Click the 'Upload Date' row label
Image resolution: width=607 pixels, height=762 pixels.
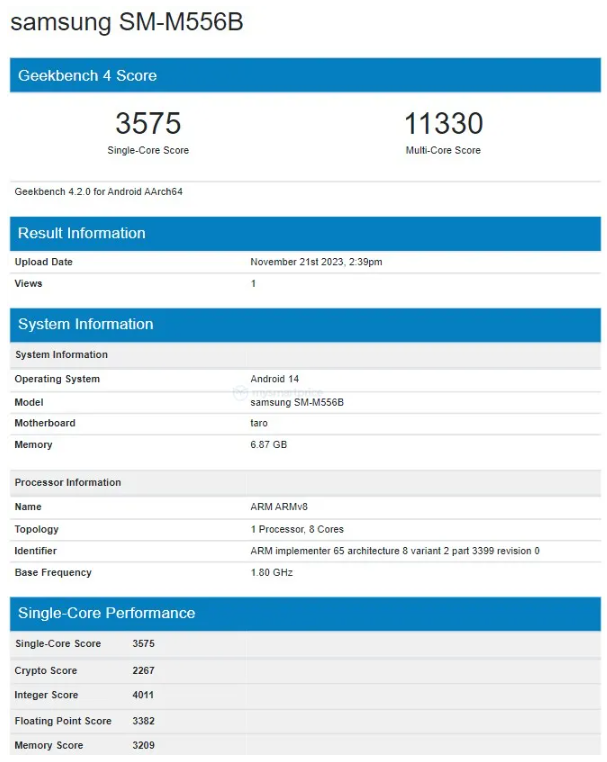(44, 262)
